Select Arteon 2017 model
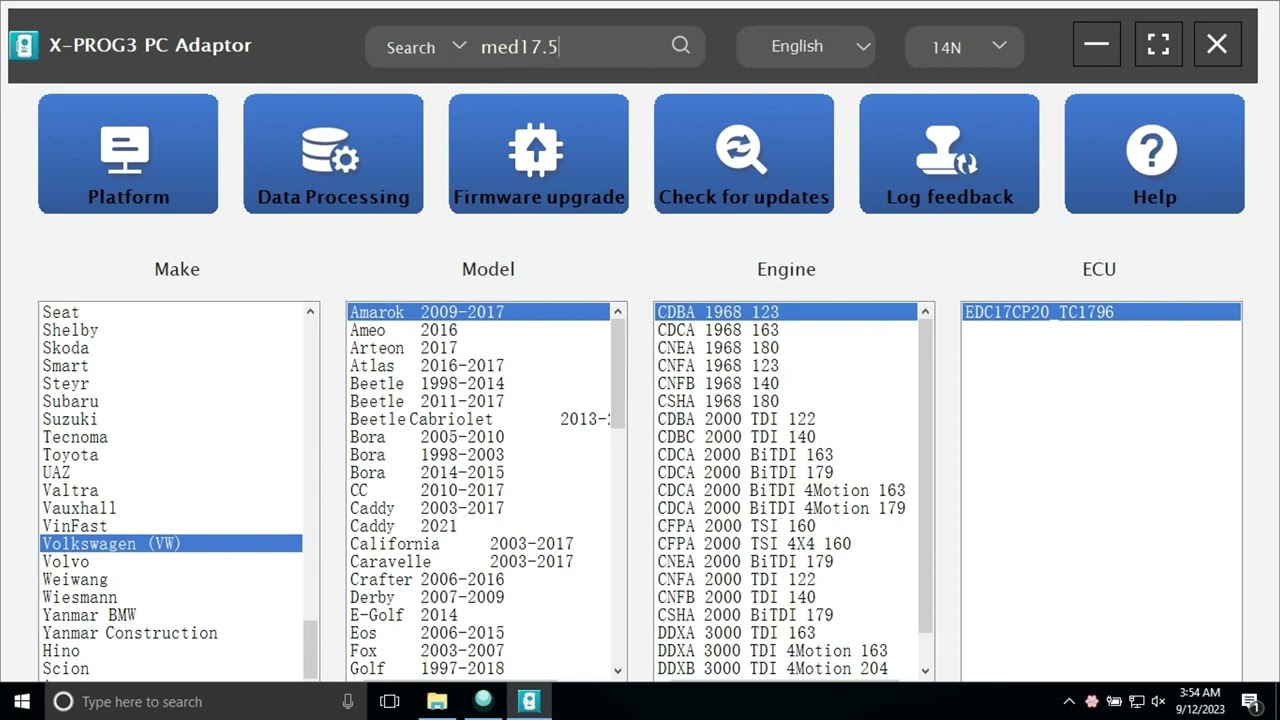Viewport: 1280px width, 720px height. click(478, 348)
